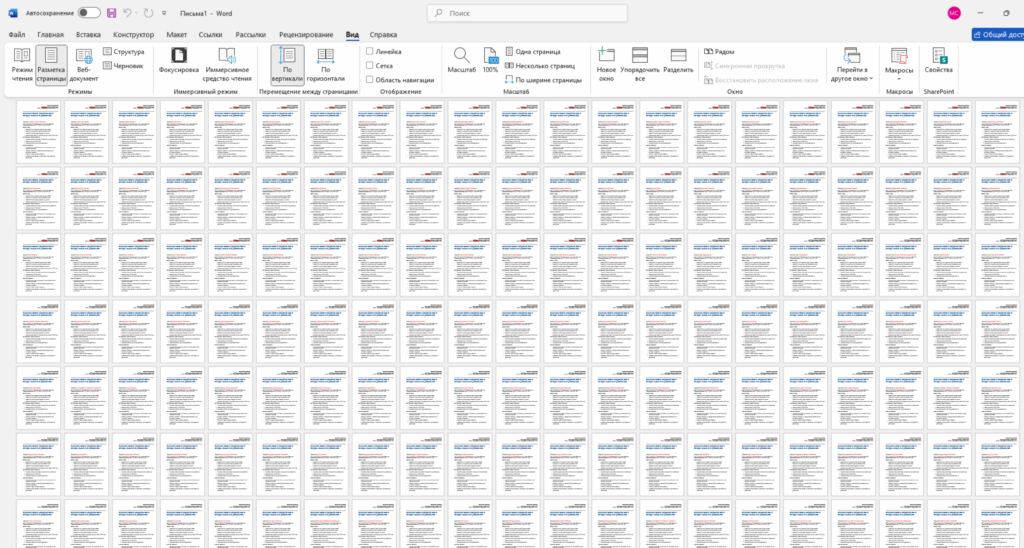Select Режим чтения view icon
The width and height of the screenshot is (1024, 548).
(x=22, y=64)
